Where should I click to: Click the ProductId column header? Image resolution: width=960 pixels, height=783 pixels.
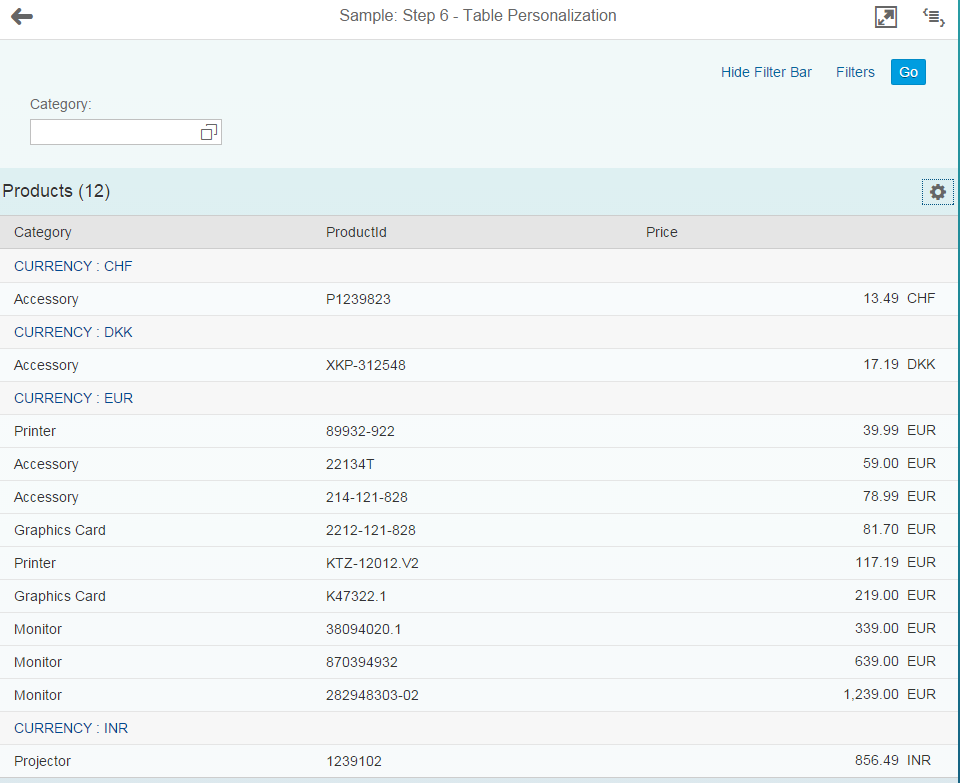click(x=356, y=232)
